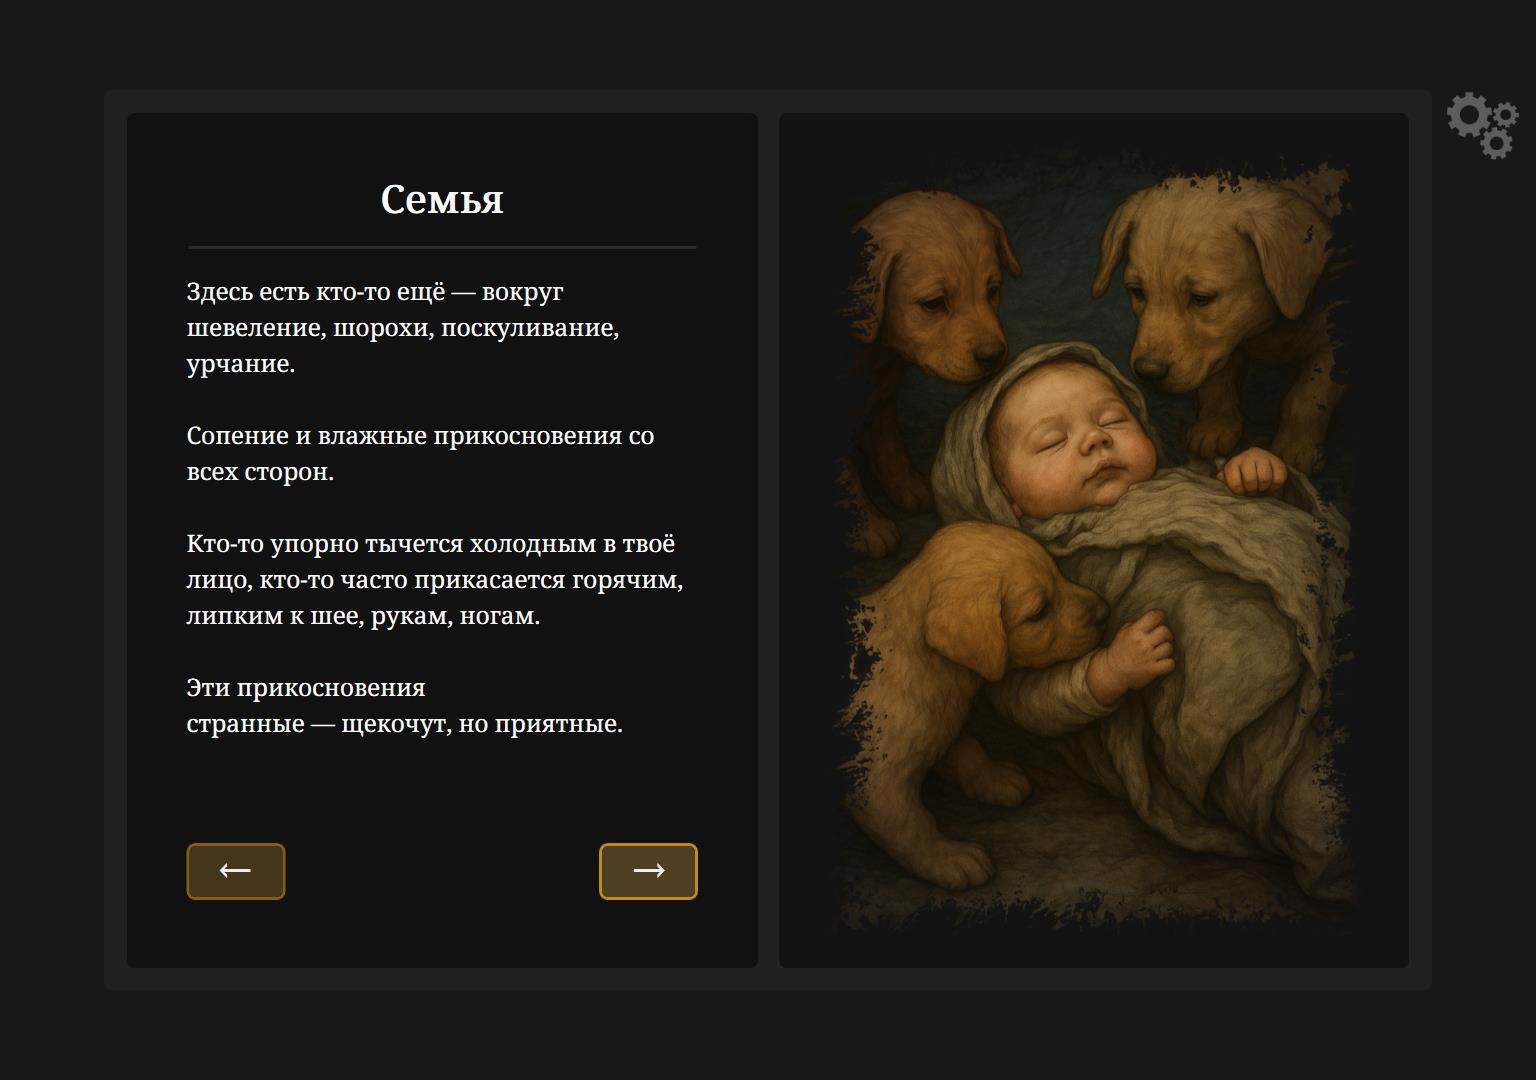Click the baby's raised fist near the right puppy
Screen dimensions: 1536x1080
point(1254,472)
